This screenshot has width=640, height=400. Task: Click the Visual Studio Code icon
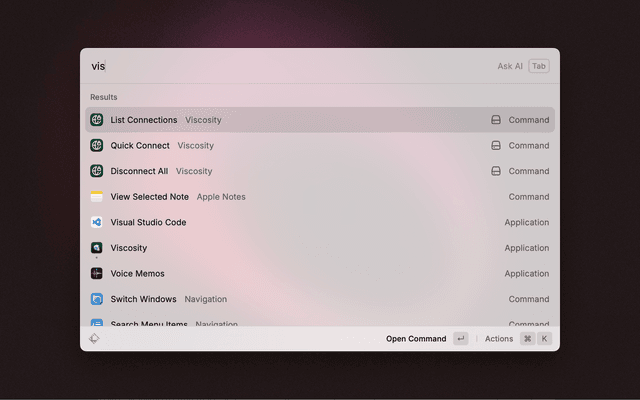click(x=97, y=222)
